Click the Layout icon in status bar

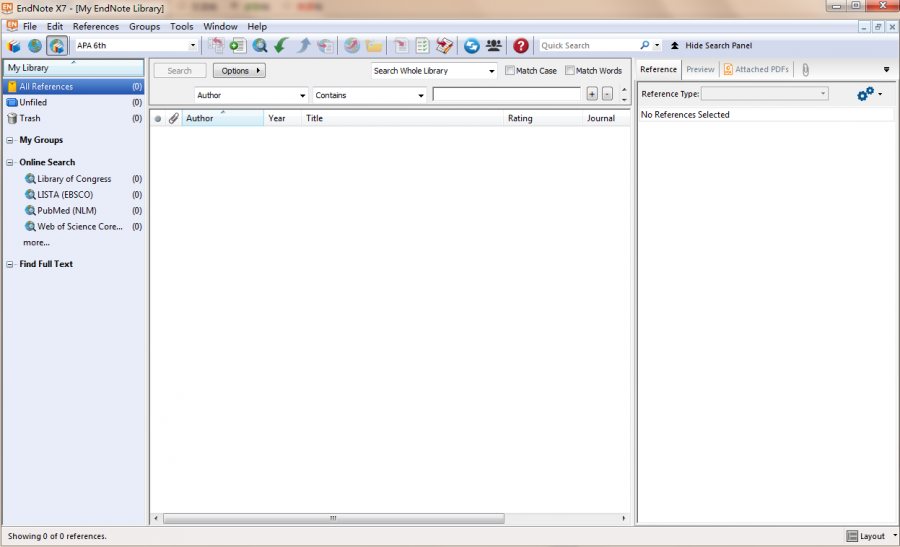[852, 536]
